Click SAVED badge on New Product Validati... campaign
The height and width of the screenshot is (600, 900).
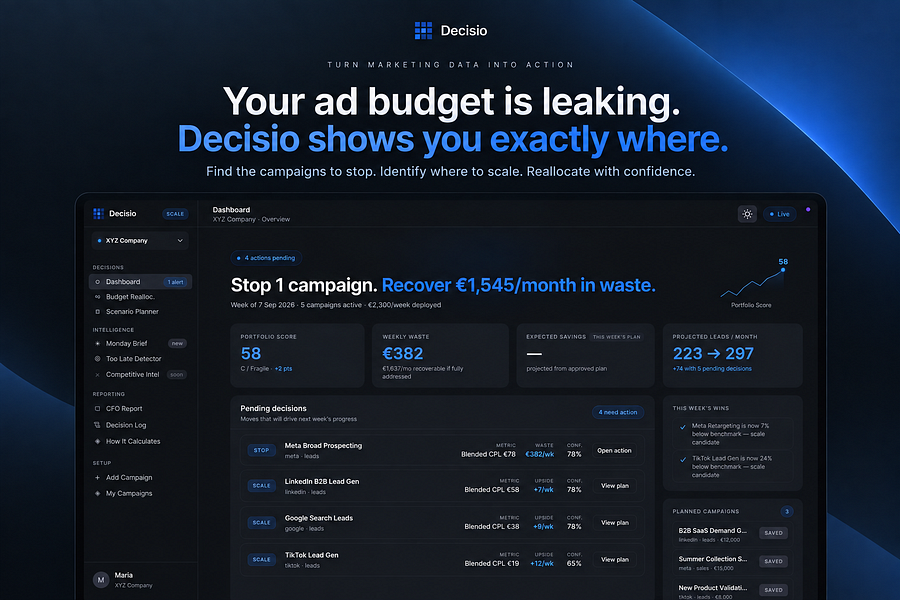[x=773, y=590]
